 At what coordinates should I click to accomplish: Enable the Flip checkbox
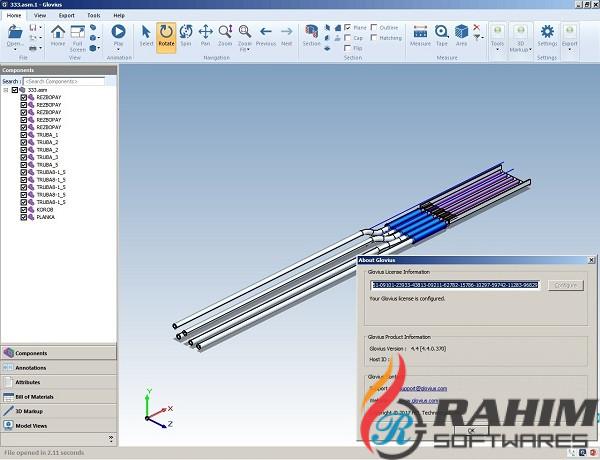pos(347,48)
